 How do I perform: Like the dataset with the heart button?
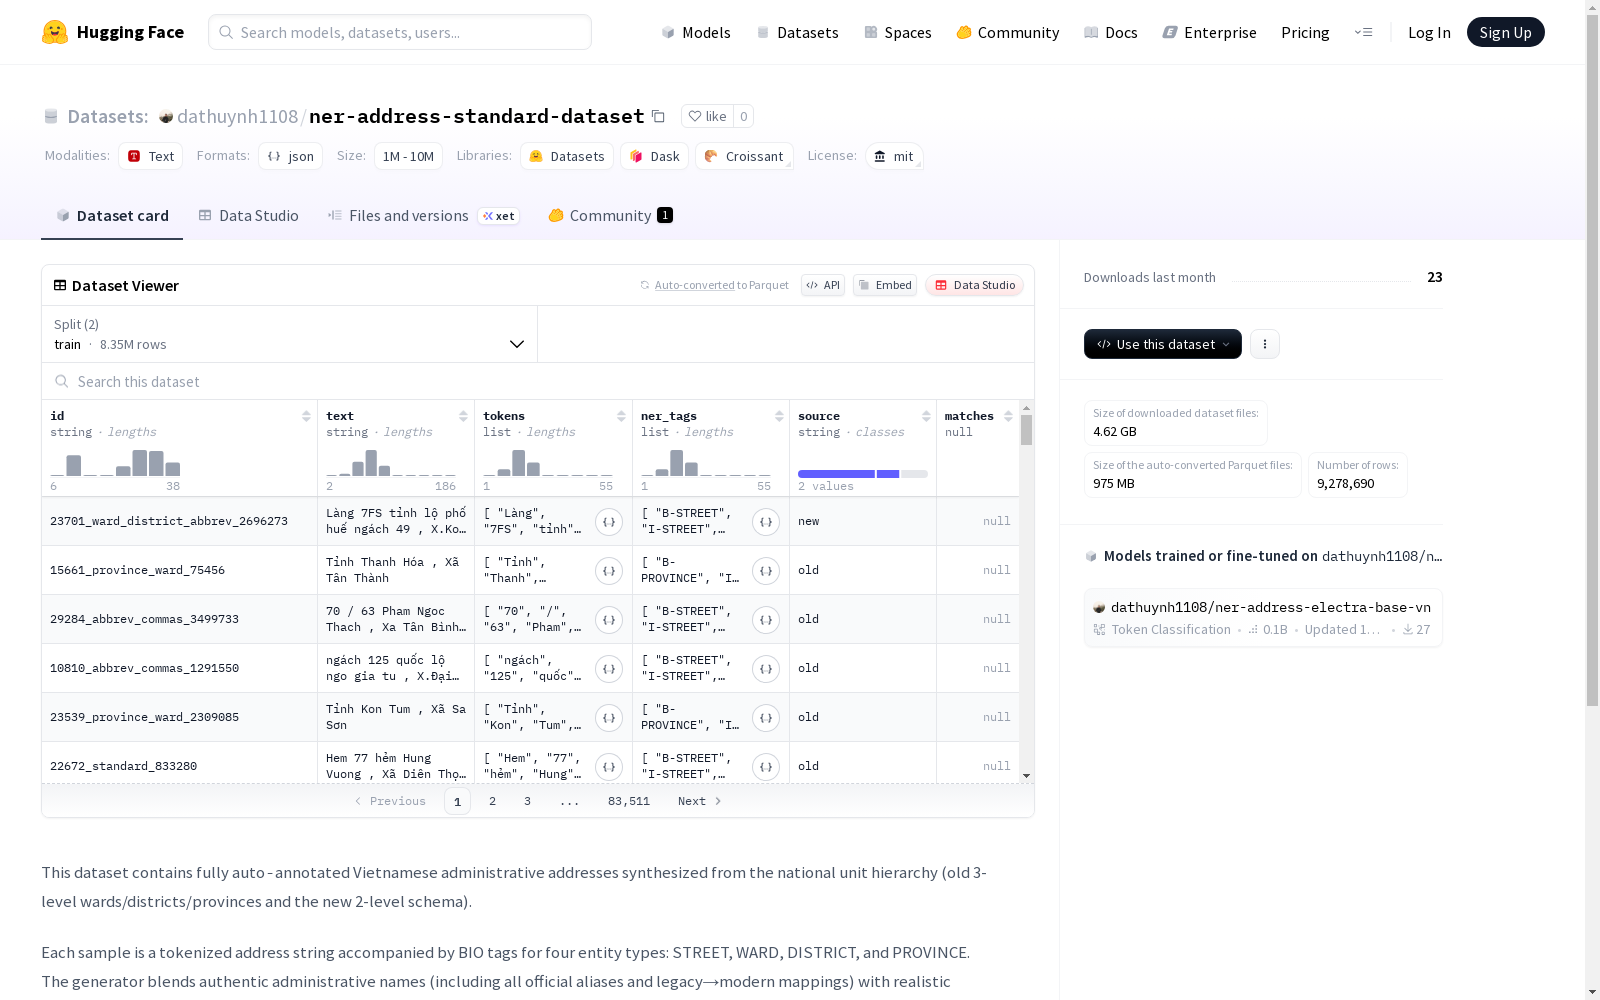(707, 116)
